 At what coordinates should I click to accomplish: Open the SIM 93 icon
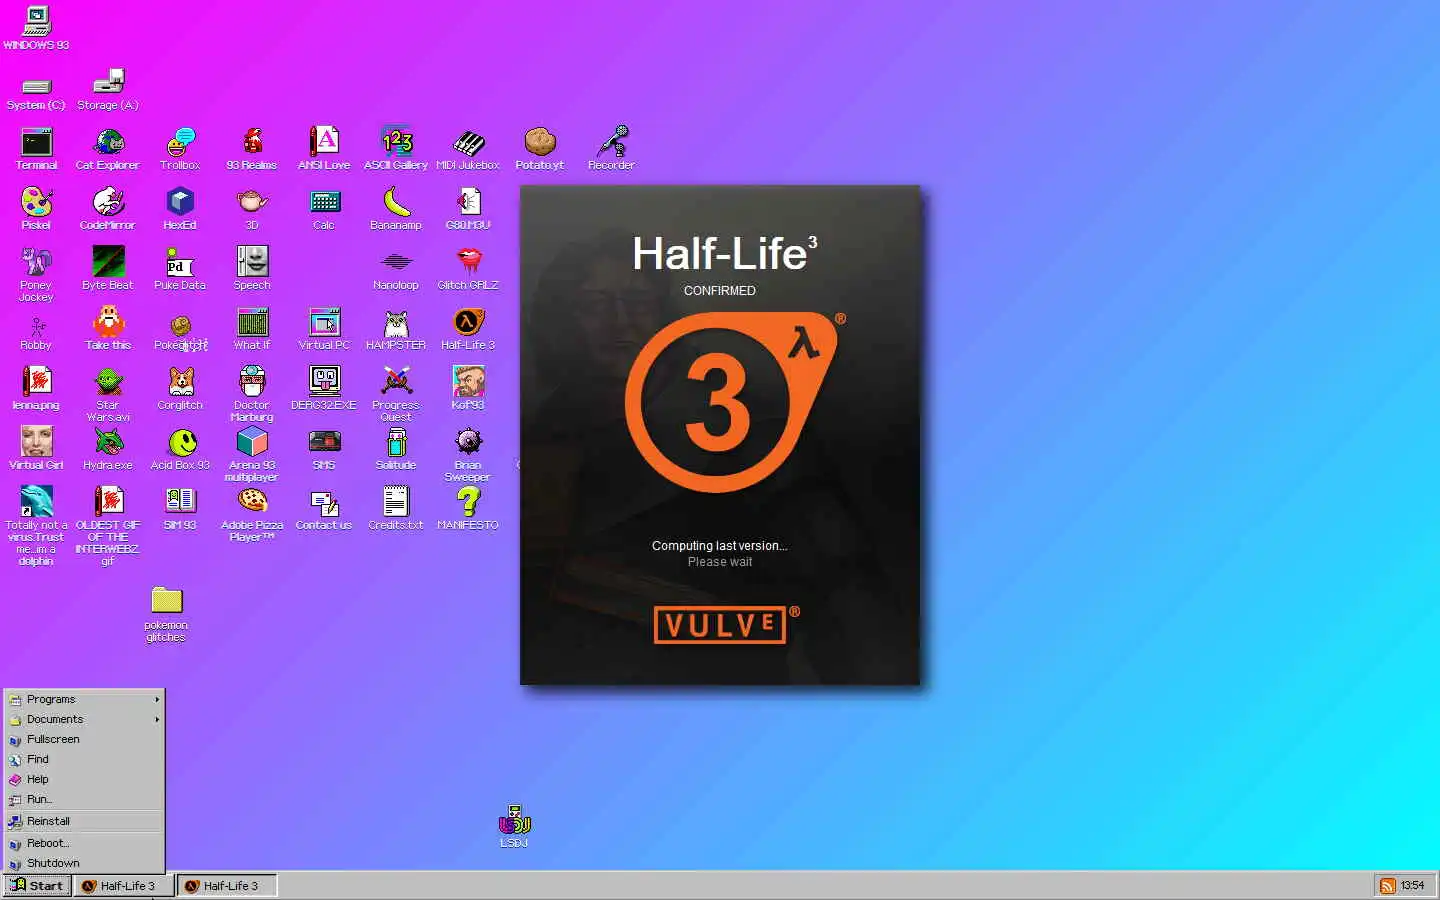[x=180, y=509]
